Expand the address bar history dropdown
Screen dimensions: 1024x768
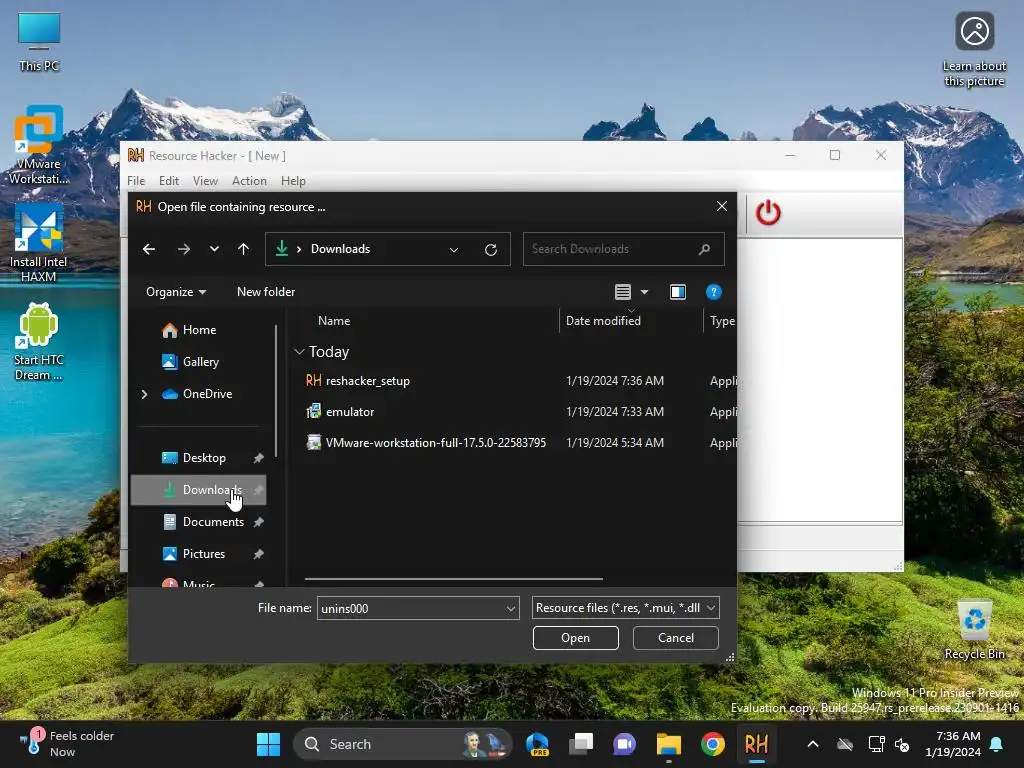(x=454, y=249)
